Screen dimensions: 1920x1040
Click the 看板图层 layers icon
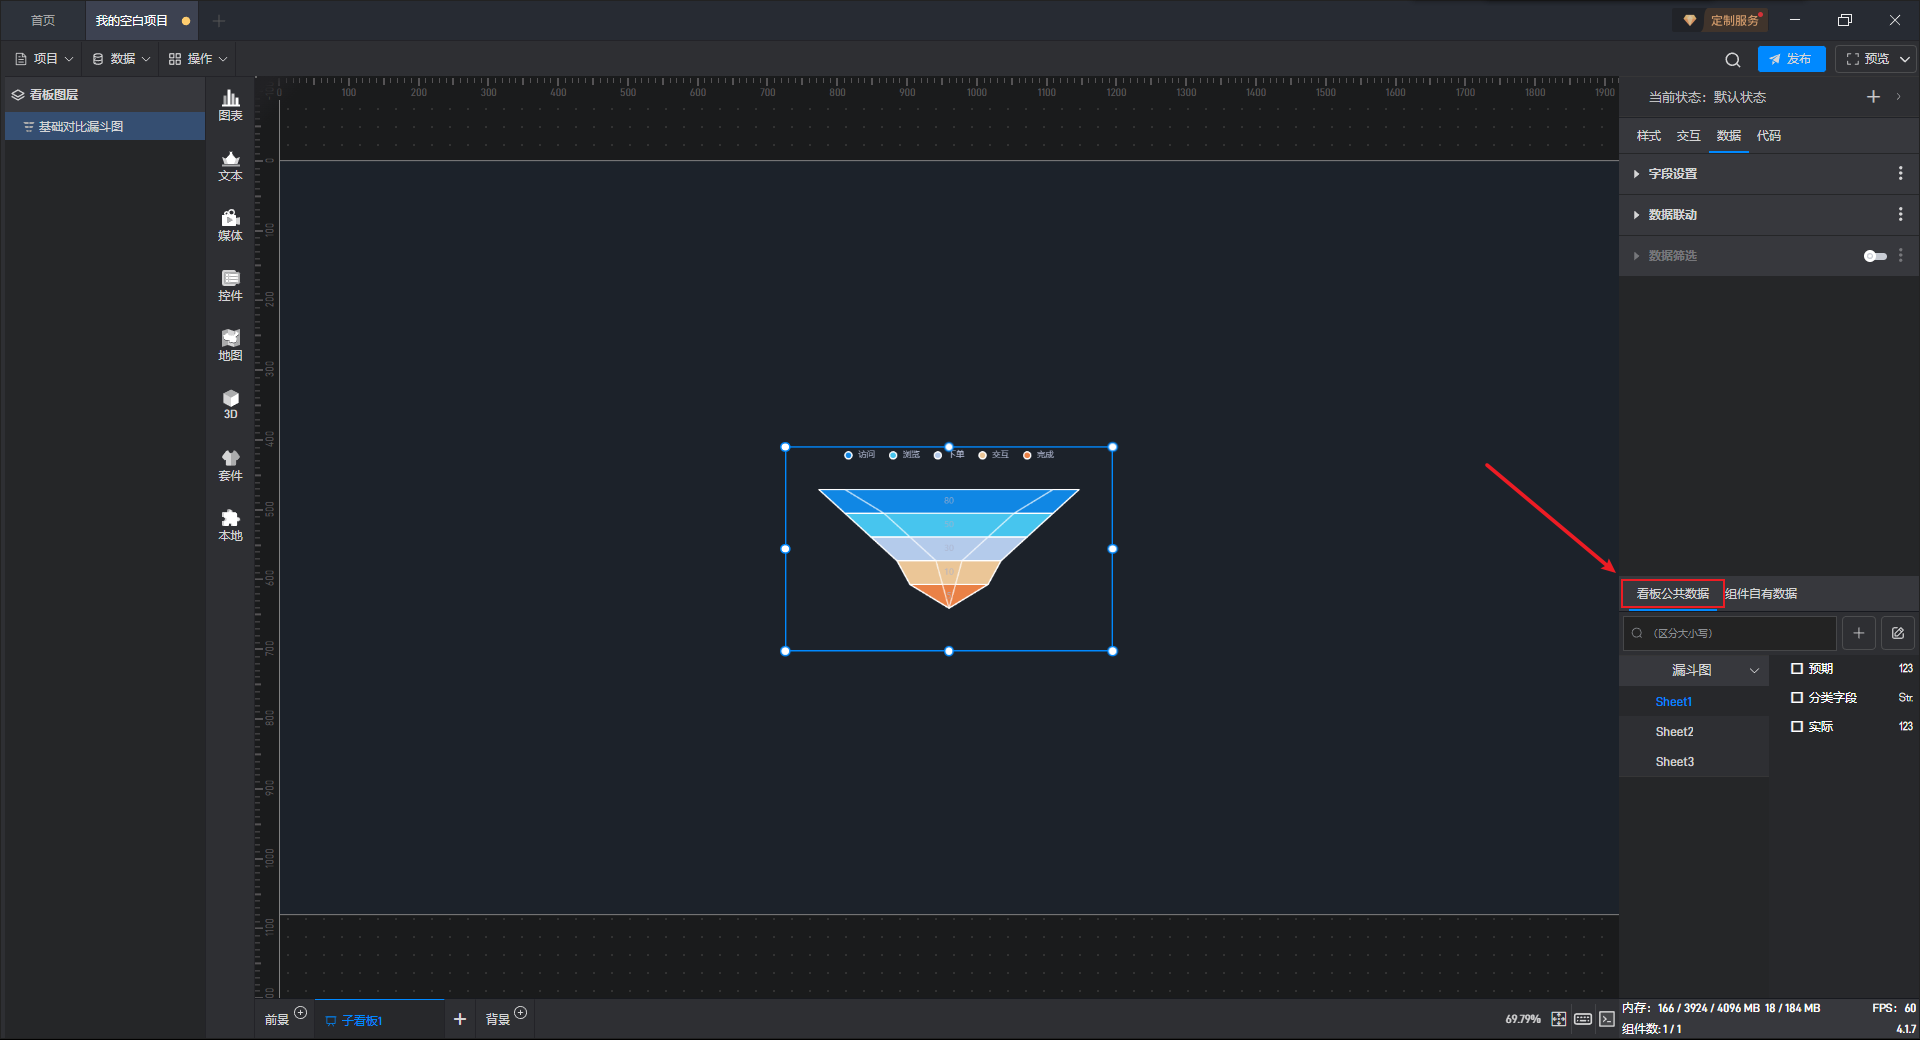pyautogui.click(x=18, y=95)
